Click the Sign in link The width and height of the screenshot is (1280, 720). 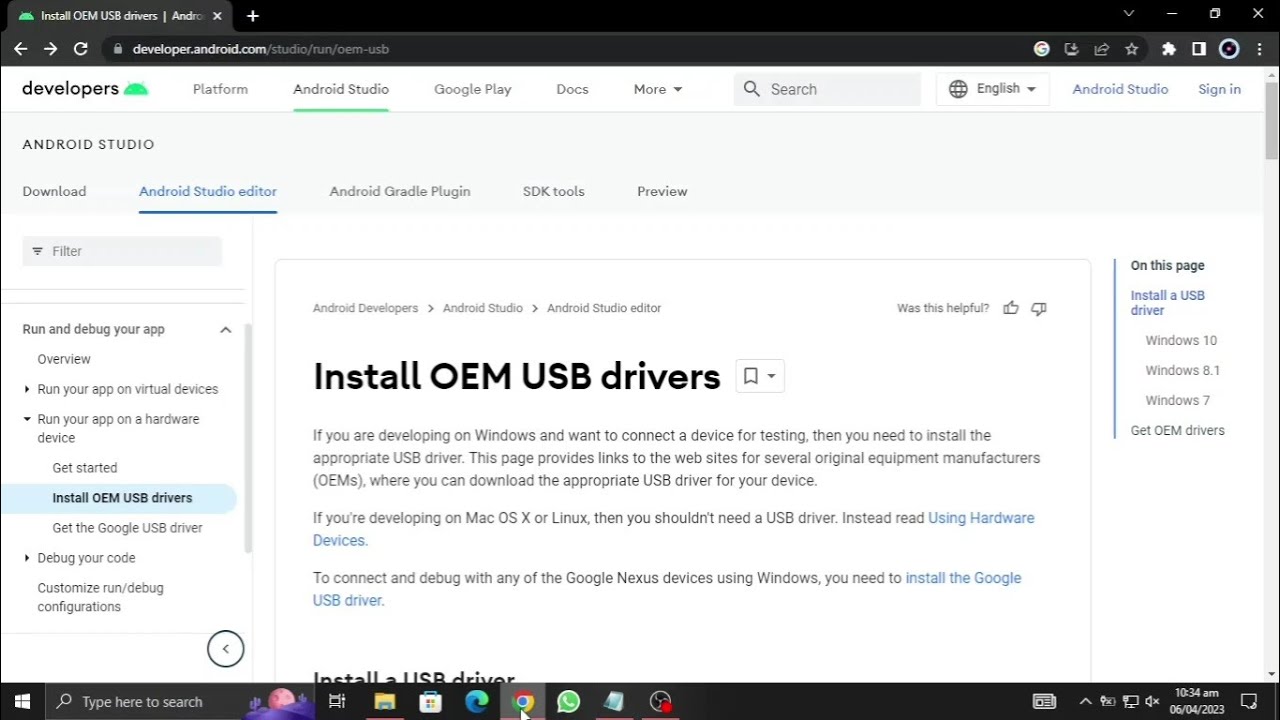coord(1219,89)
